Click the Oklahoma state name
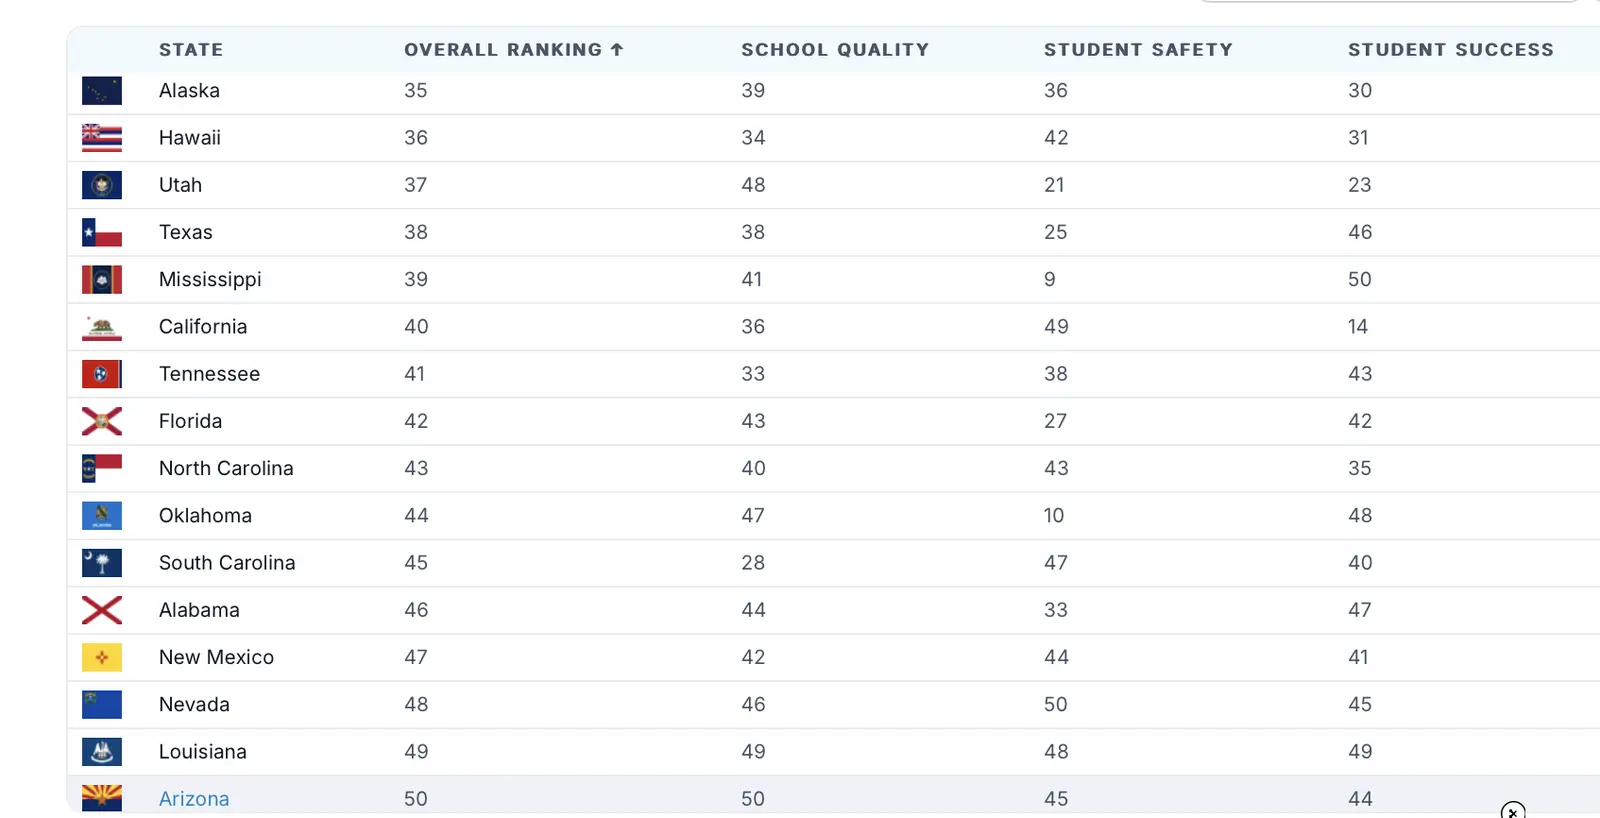 (205, 516)
